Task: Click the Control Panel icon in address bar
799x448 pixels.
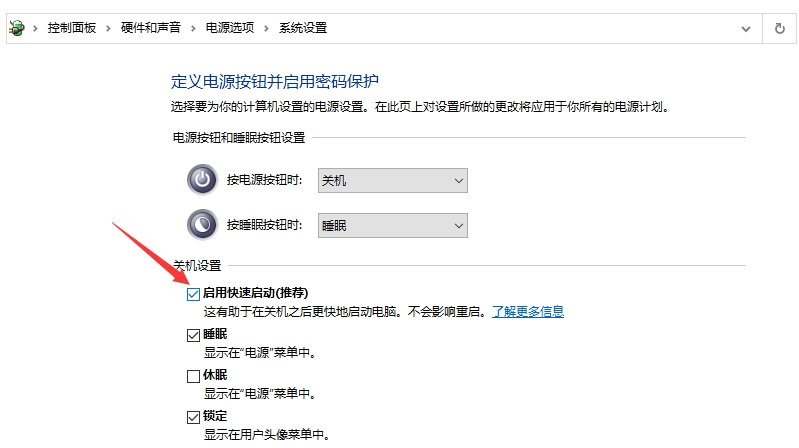Action: (15, 28)
